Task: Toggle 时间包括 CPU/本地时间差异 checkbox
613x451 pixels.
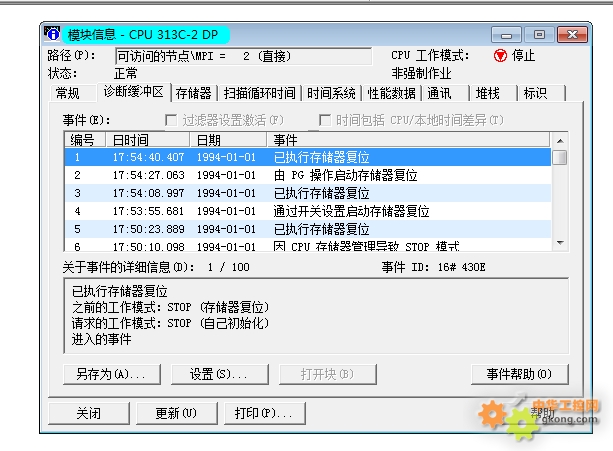Action: coord(325,120)
